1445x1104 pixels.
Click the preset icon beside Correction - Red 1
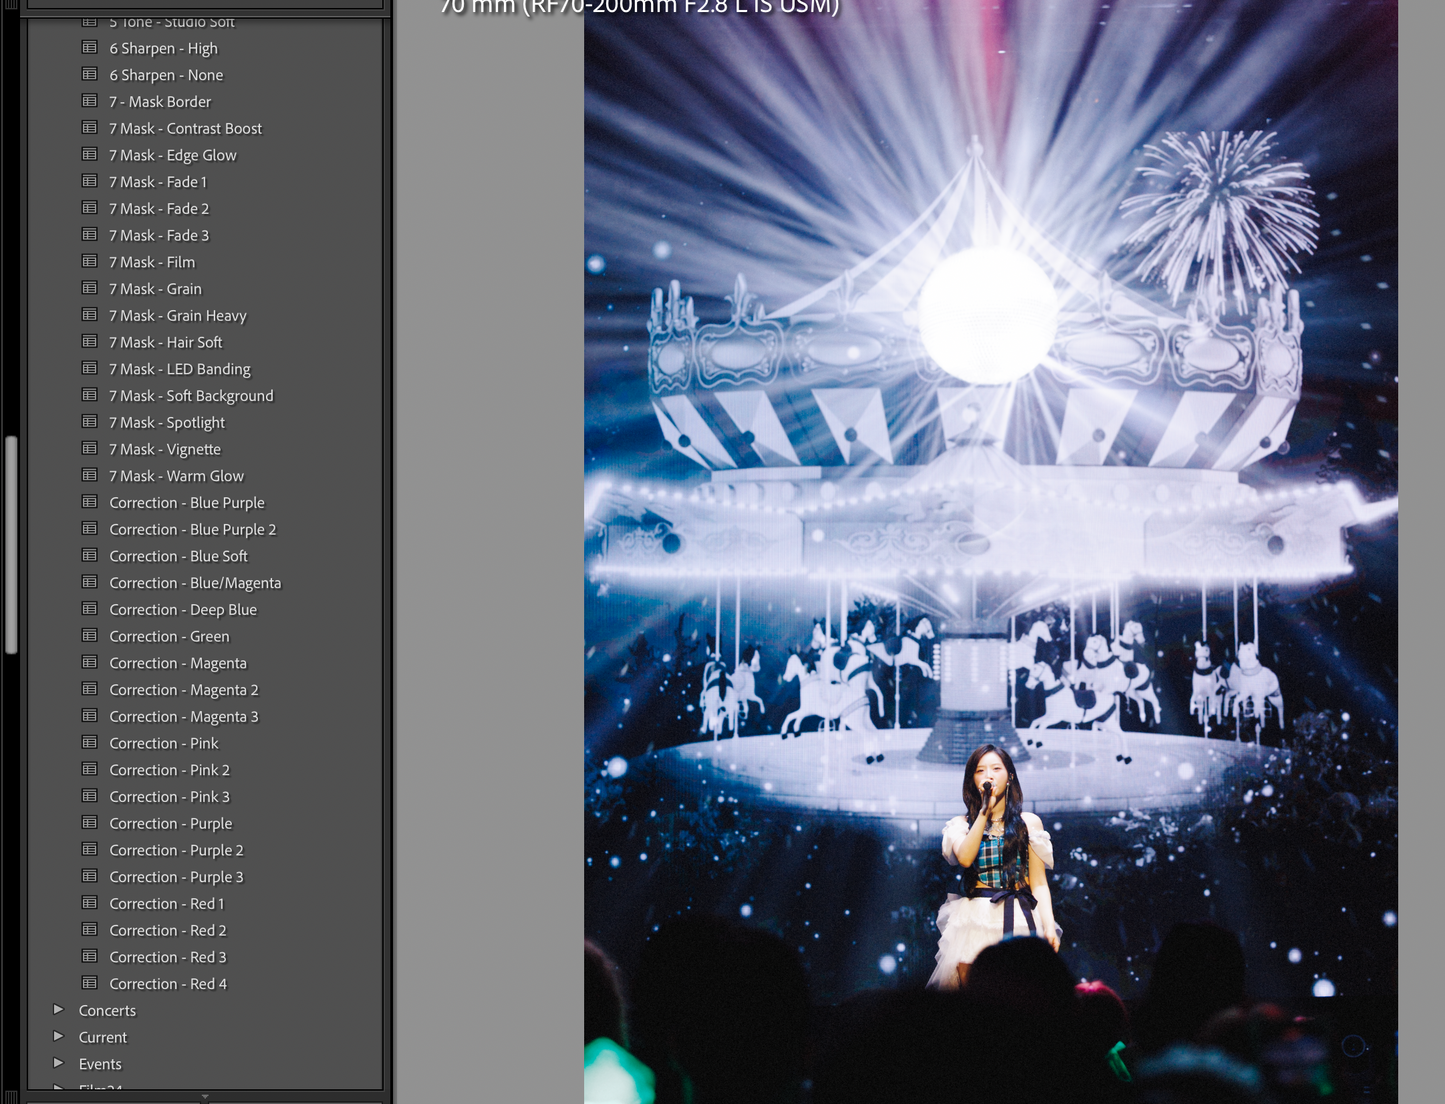coord(90,903)
